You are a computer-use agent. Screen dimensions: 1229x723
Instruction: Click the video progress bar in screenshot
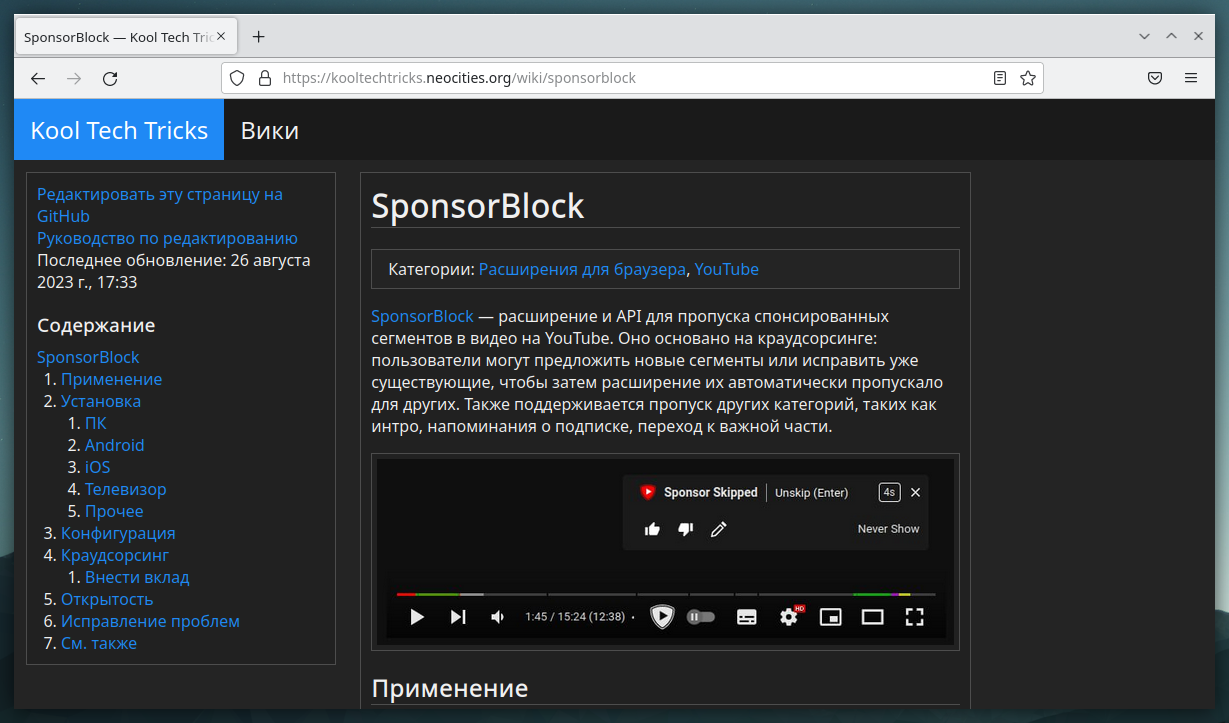(x=666, y=594)
